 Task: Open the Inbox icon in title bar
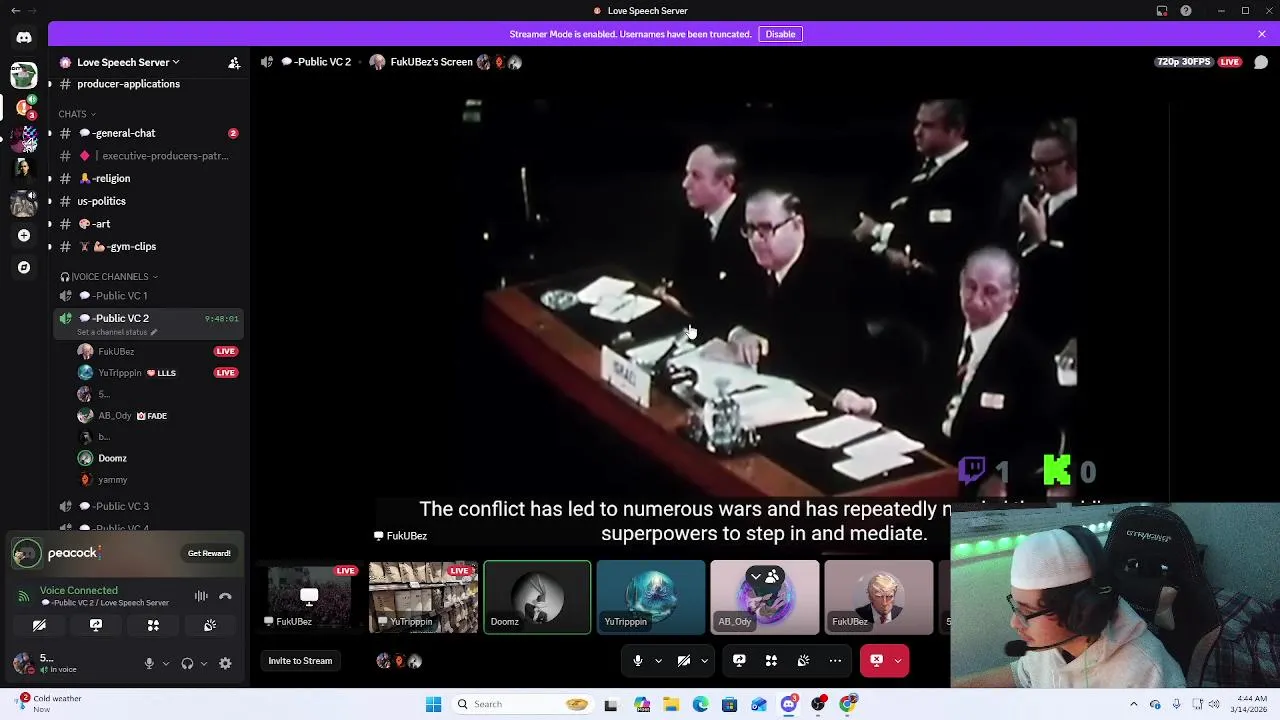click(x=1162, y=11)
